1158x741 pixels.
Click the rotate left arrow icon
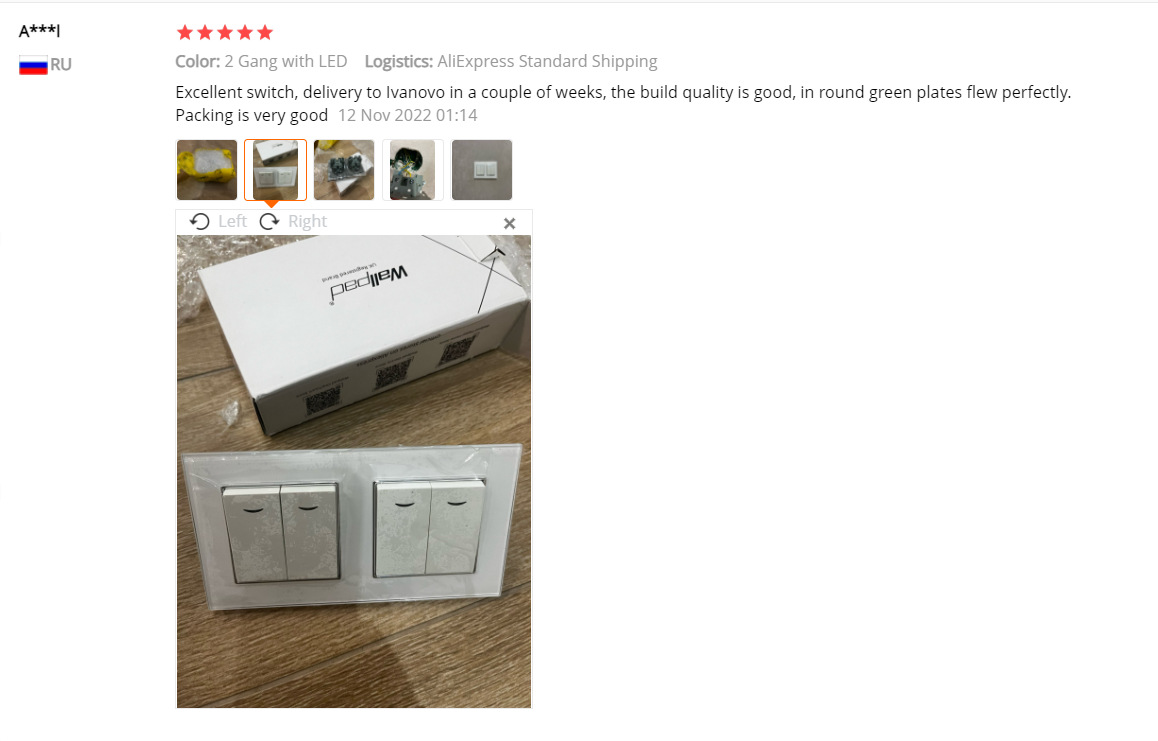click(199, 222)
